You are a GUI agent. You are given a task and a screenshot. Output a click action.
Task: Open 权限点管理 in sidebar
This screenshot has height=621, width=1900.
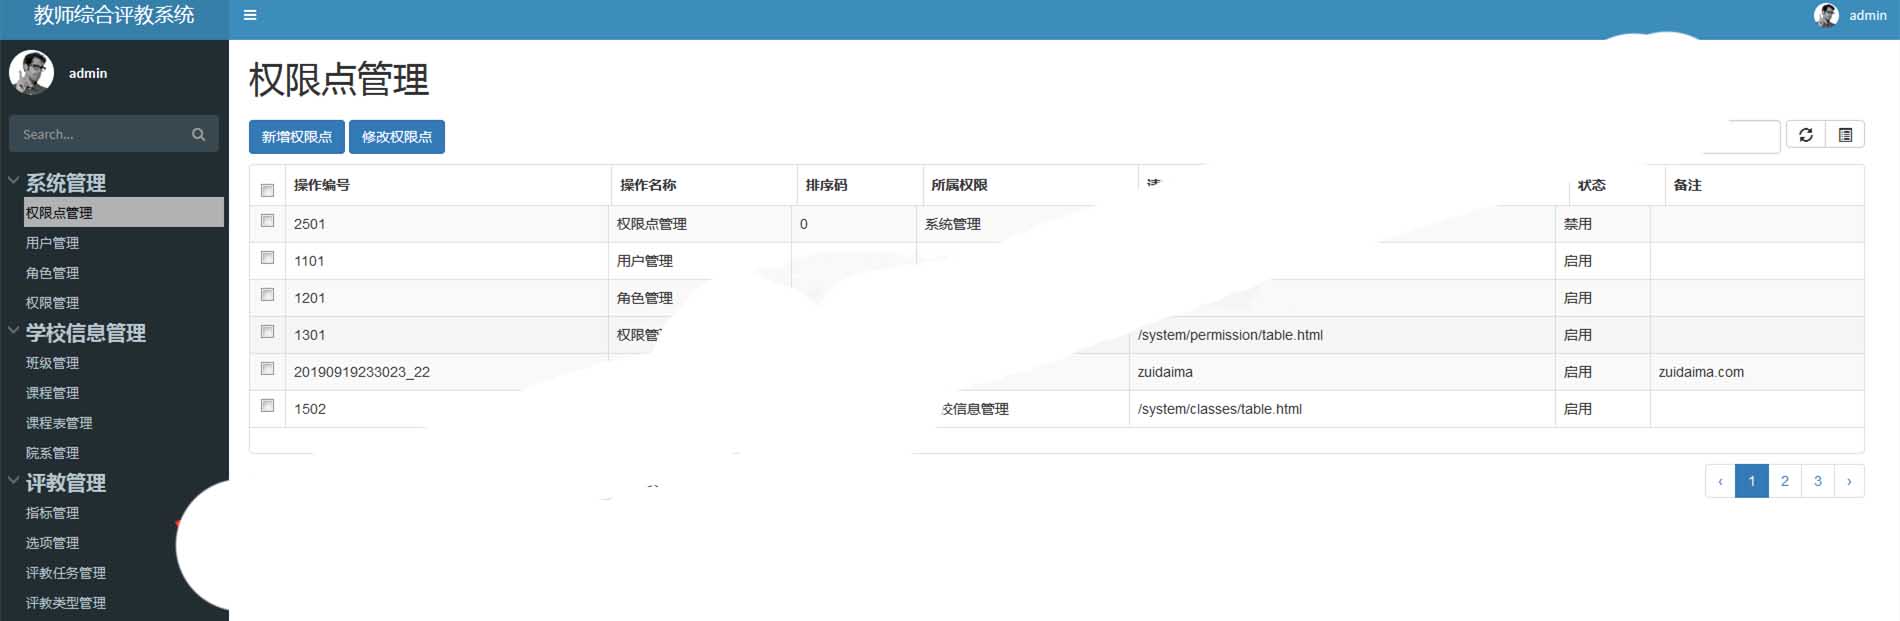click(124, 212)
